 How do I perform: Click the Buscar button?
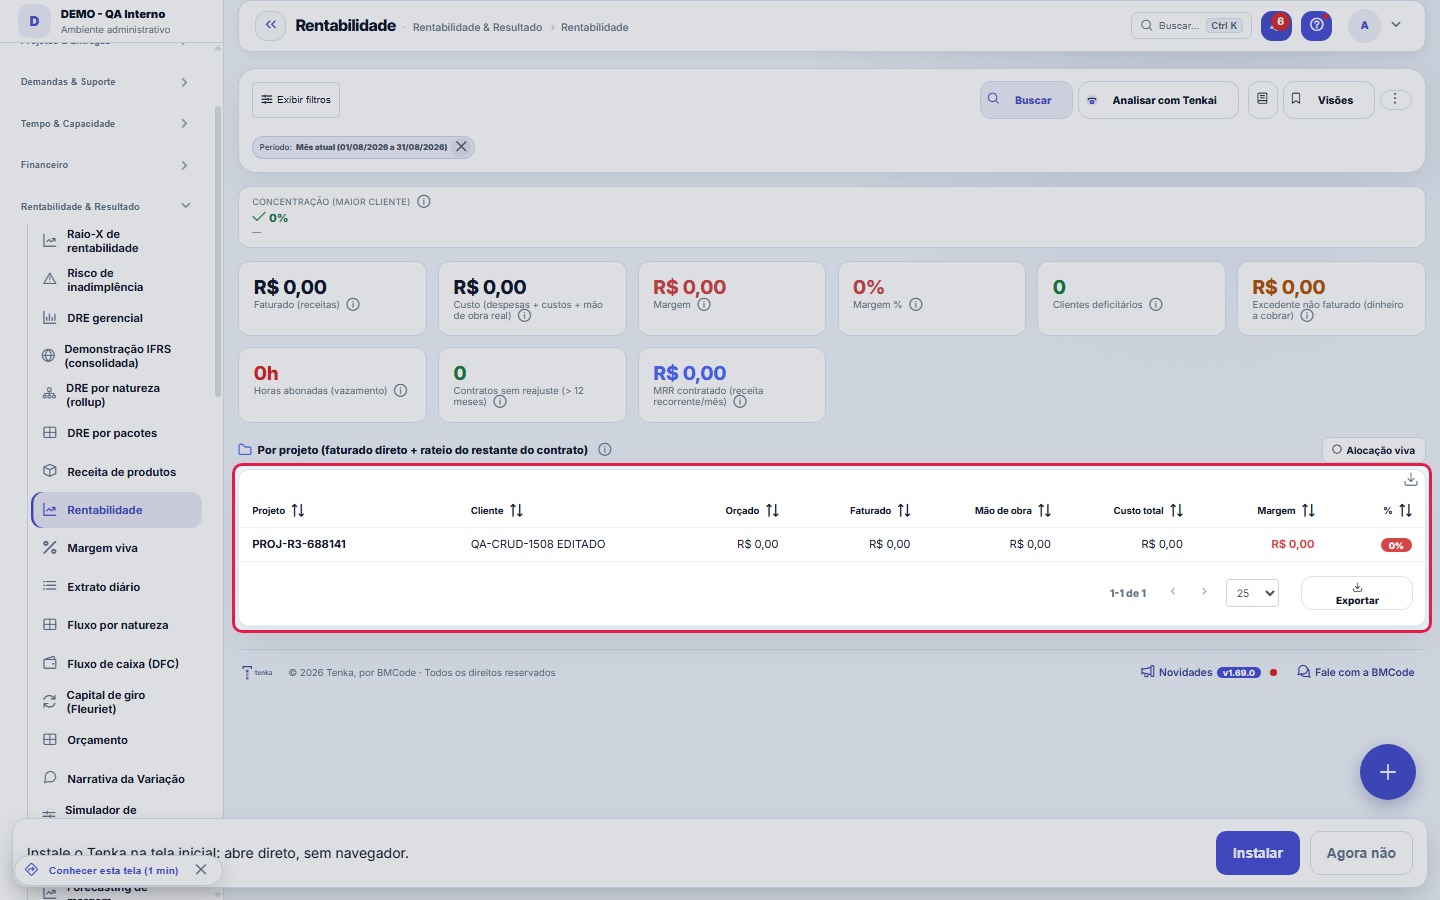coord(1026,100)
